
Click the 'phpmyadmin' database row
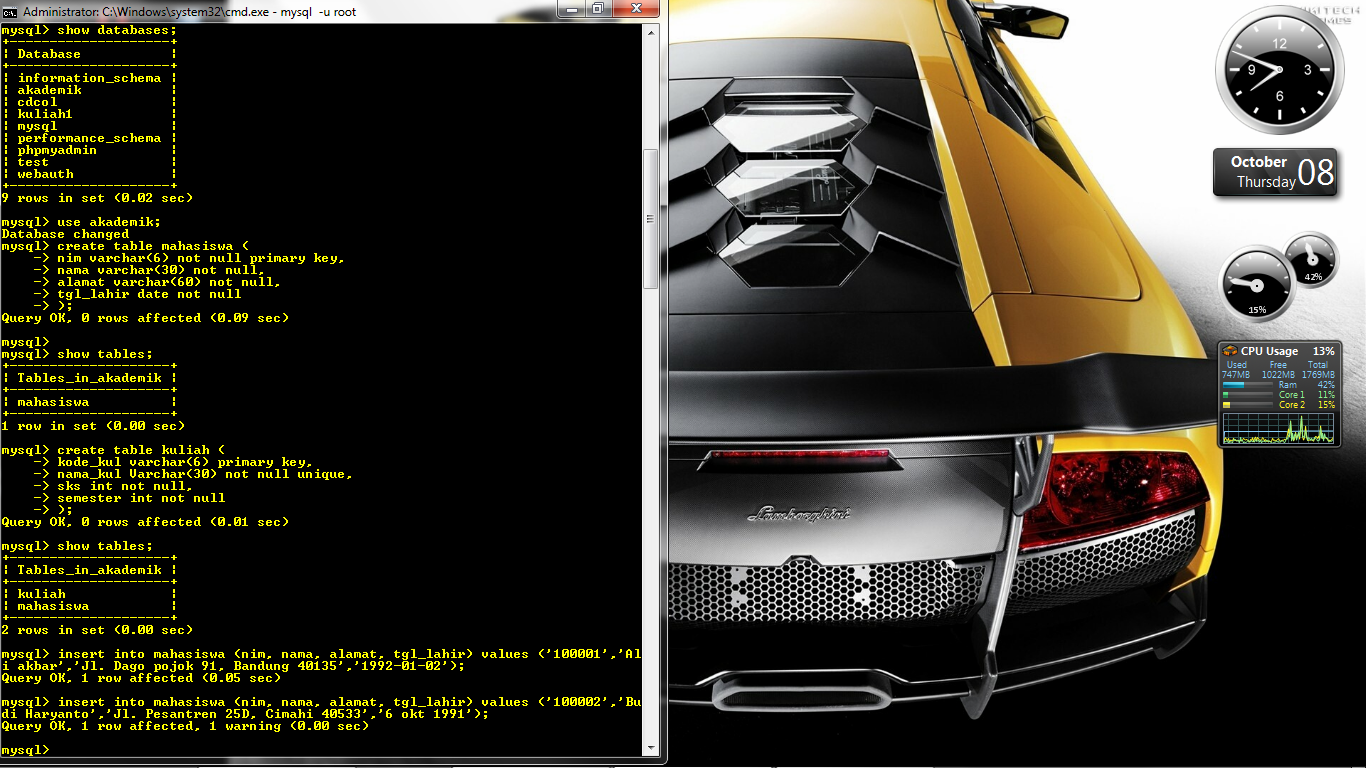(57, 150)
